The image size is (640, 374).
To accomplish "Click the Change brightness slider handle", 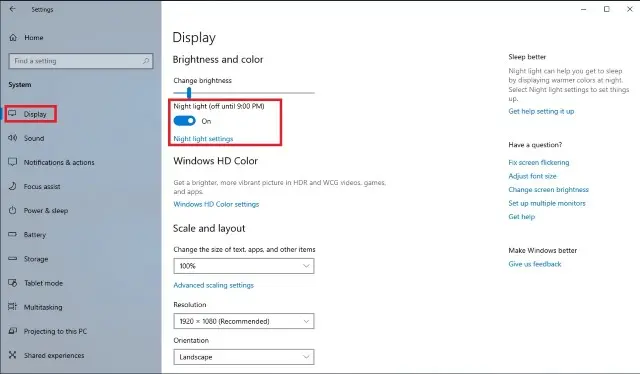I will pyautogui.click(x=189, y=93).
